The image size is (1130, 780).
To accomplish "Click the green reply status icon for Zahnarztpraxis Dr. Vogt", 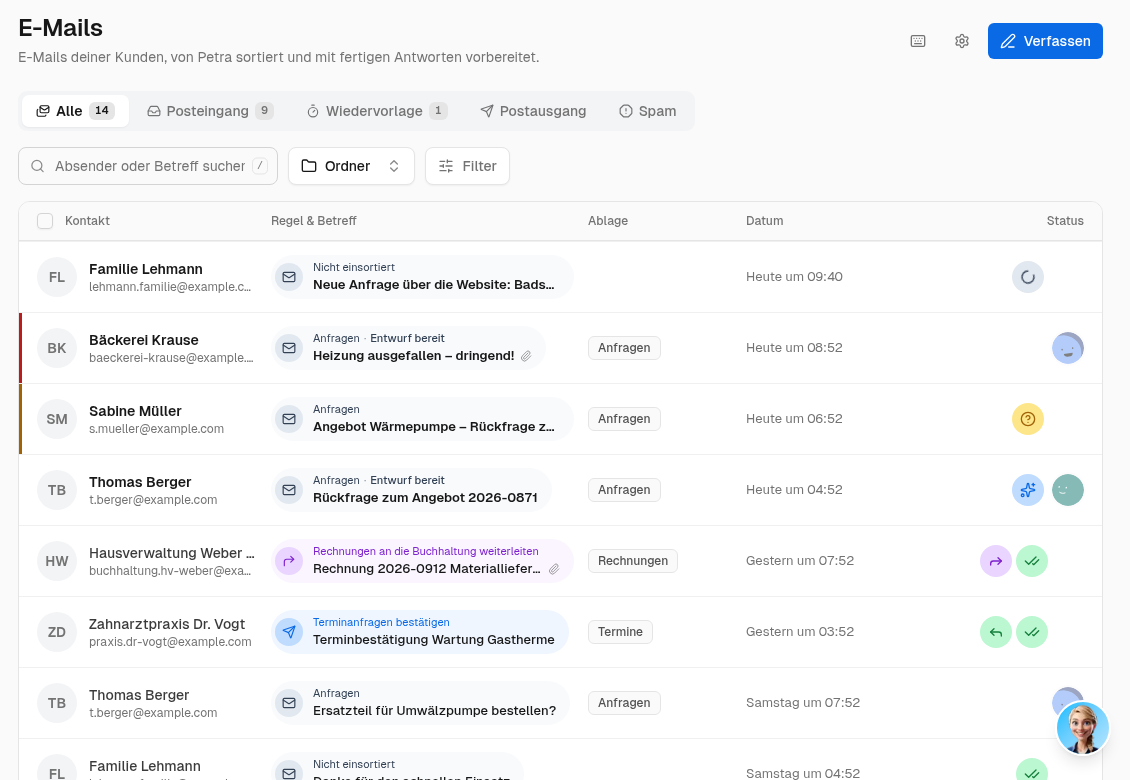I will pos(996,632).
